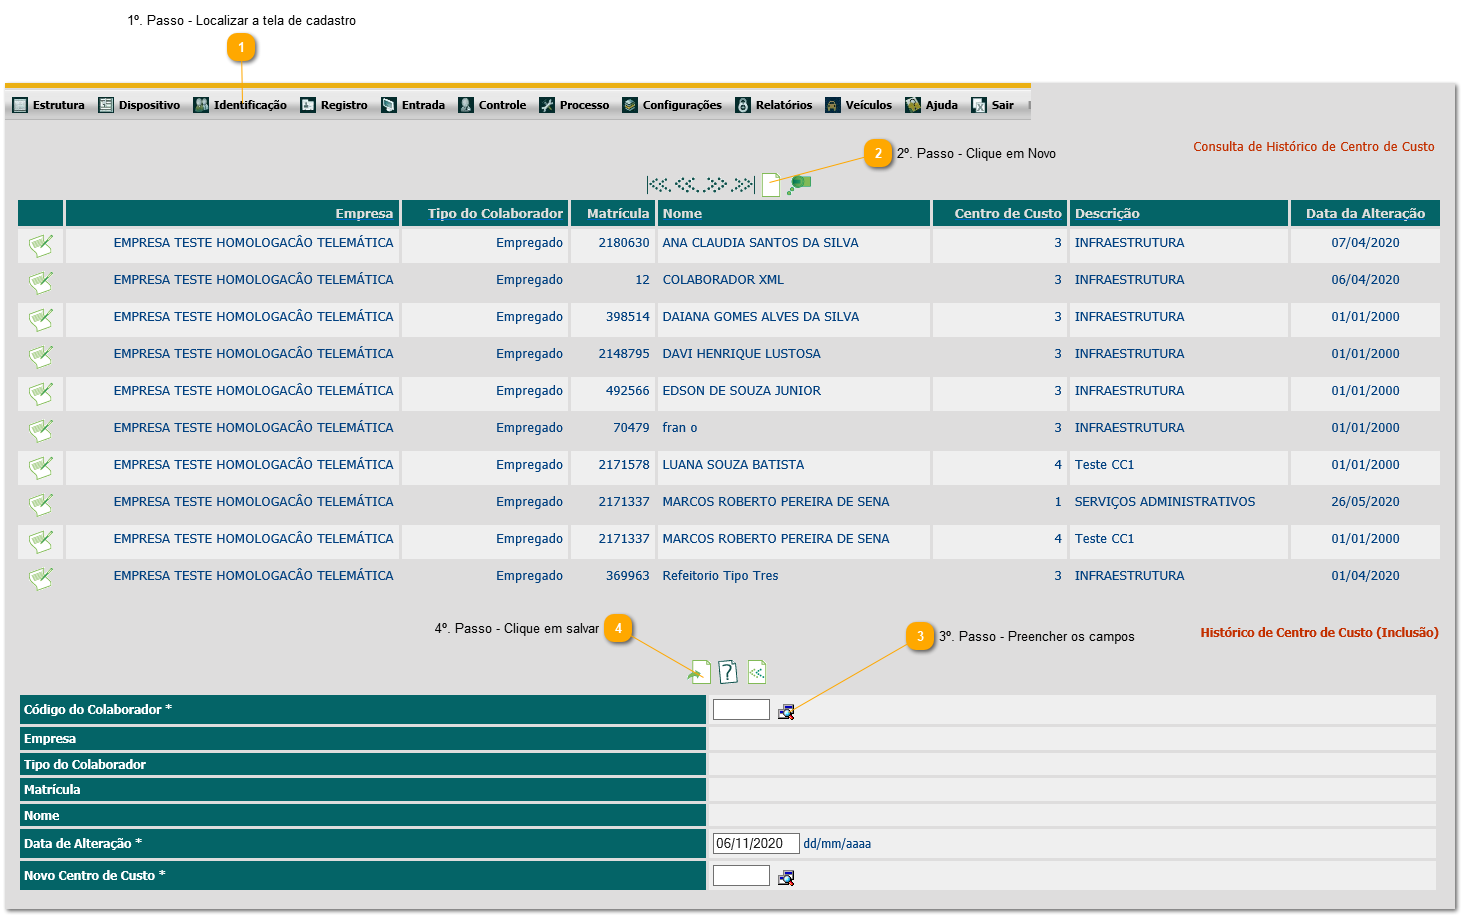Open the Veículos menu
This screenshot has height=918, width=1464.
[x=859, y=105]
